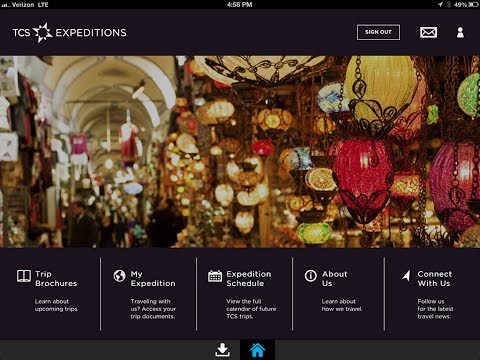Open the Expedition Schedule heading

[249, 279]
